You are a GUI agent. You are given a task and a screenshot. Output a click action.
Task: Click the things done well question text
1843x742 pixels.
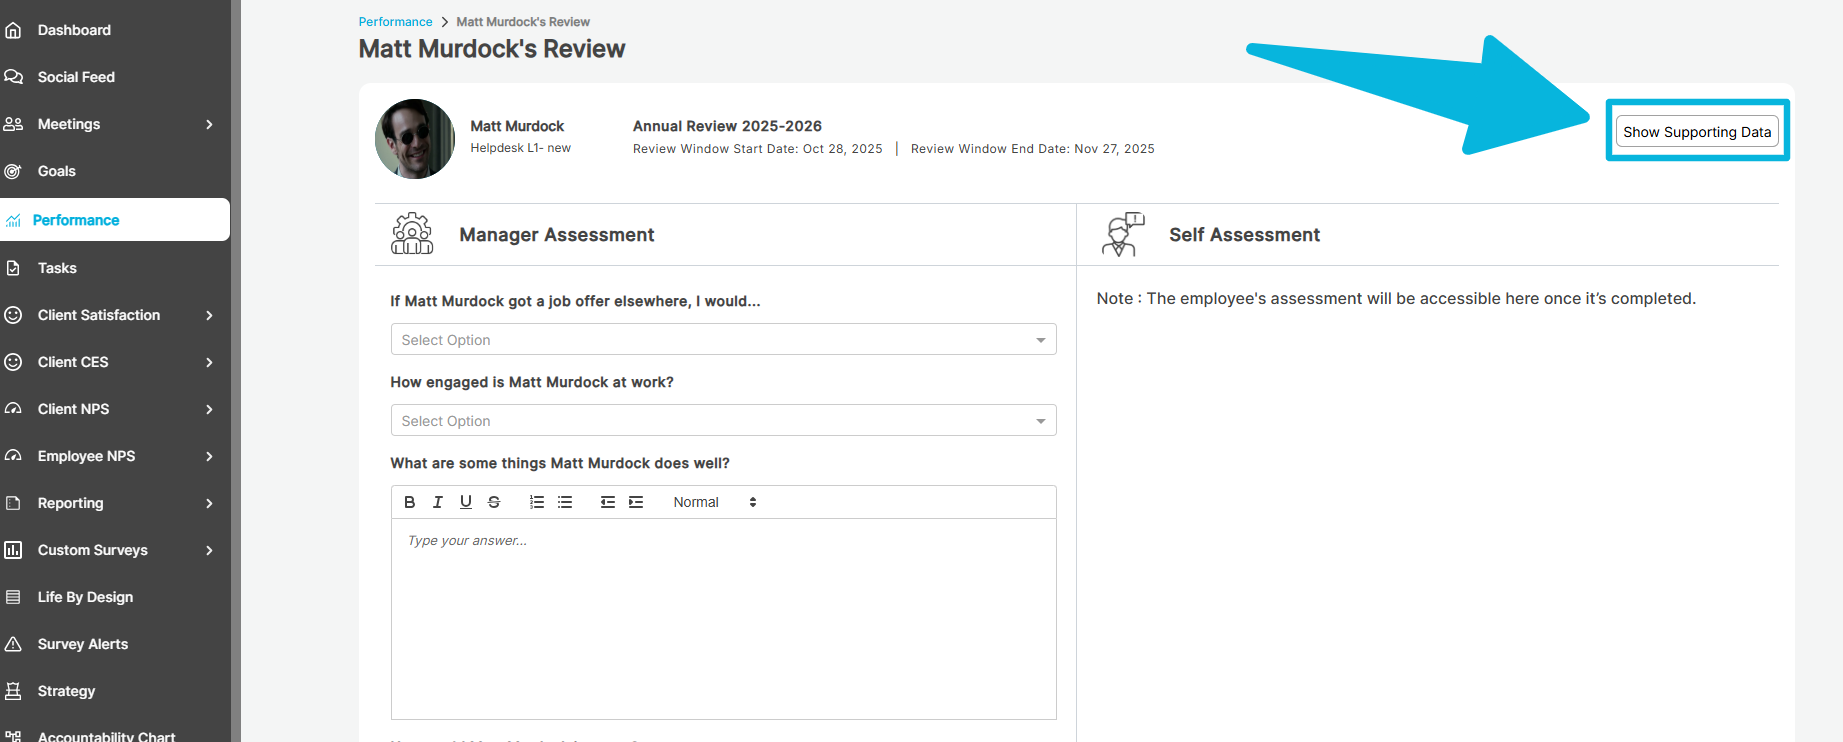560,463
